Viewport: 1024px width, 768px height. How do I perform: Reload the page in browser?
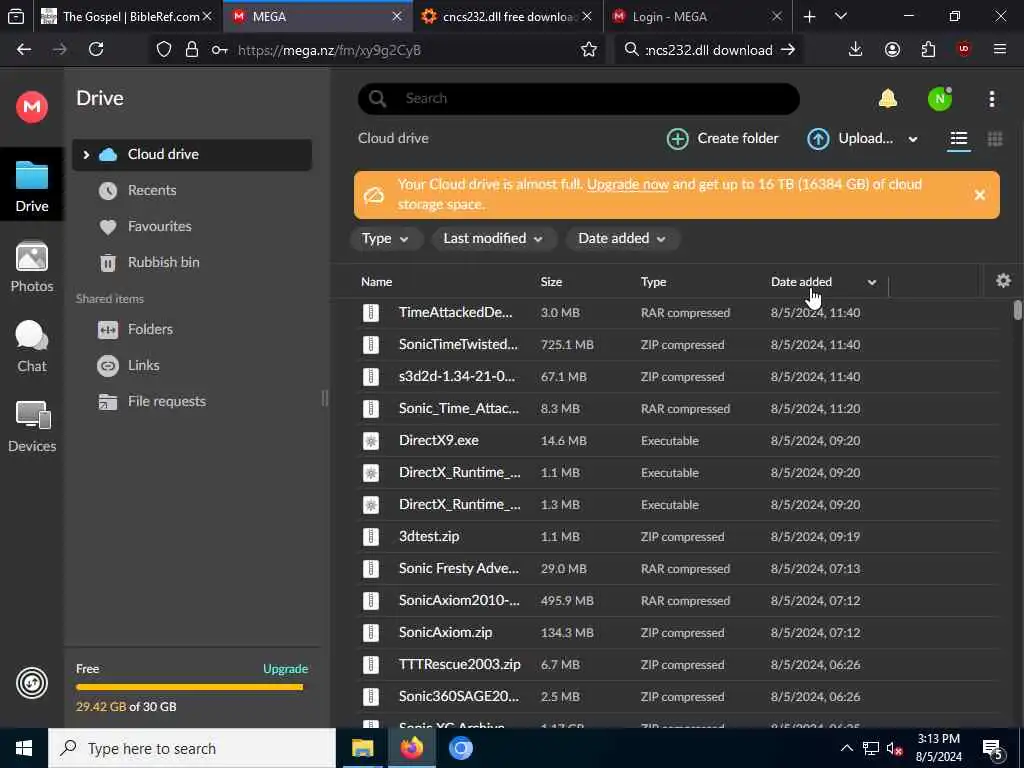click(x=96, y=49)
